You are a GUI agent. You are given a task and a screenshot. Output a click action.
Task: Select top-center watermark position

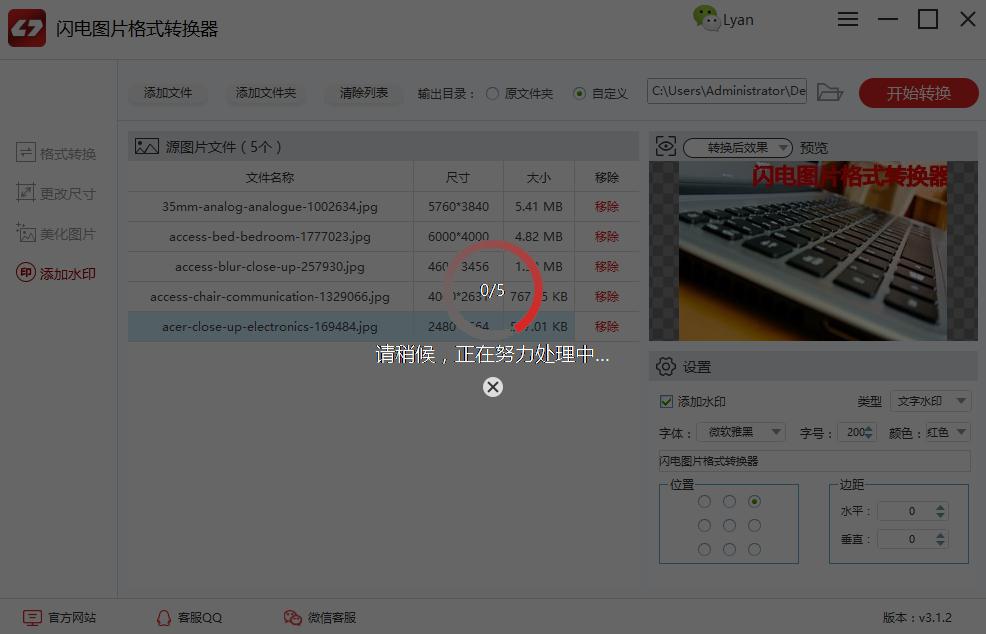click(729, 501)
